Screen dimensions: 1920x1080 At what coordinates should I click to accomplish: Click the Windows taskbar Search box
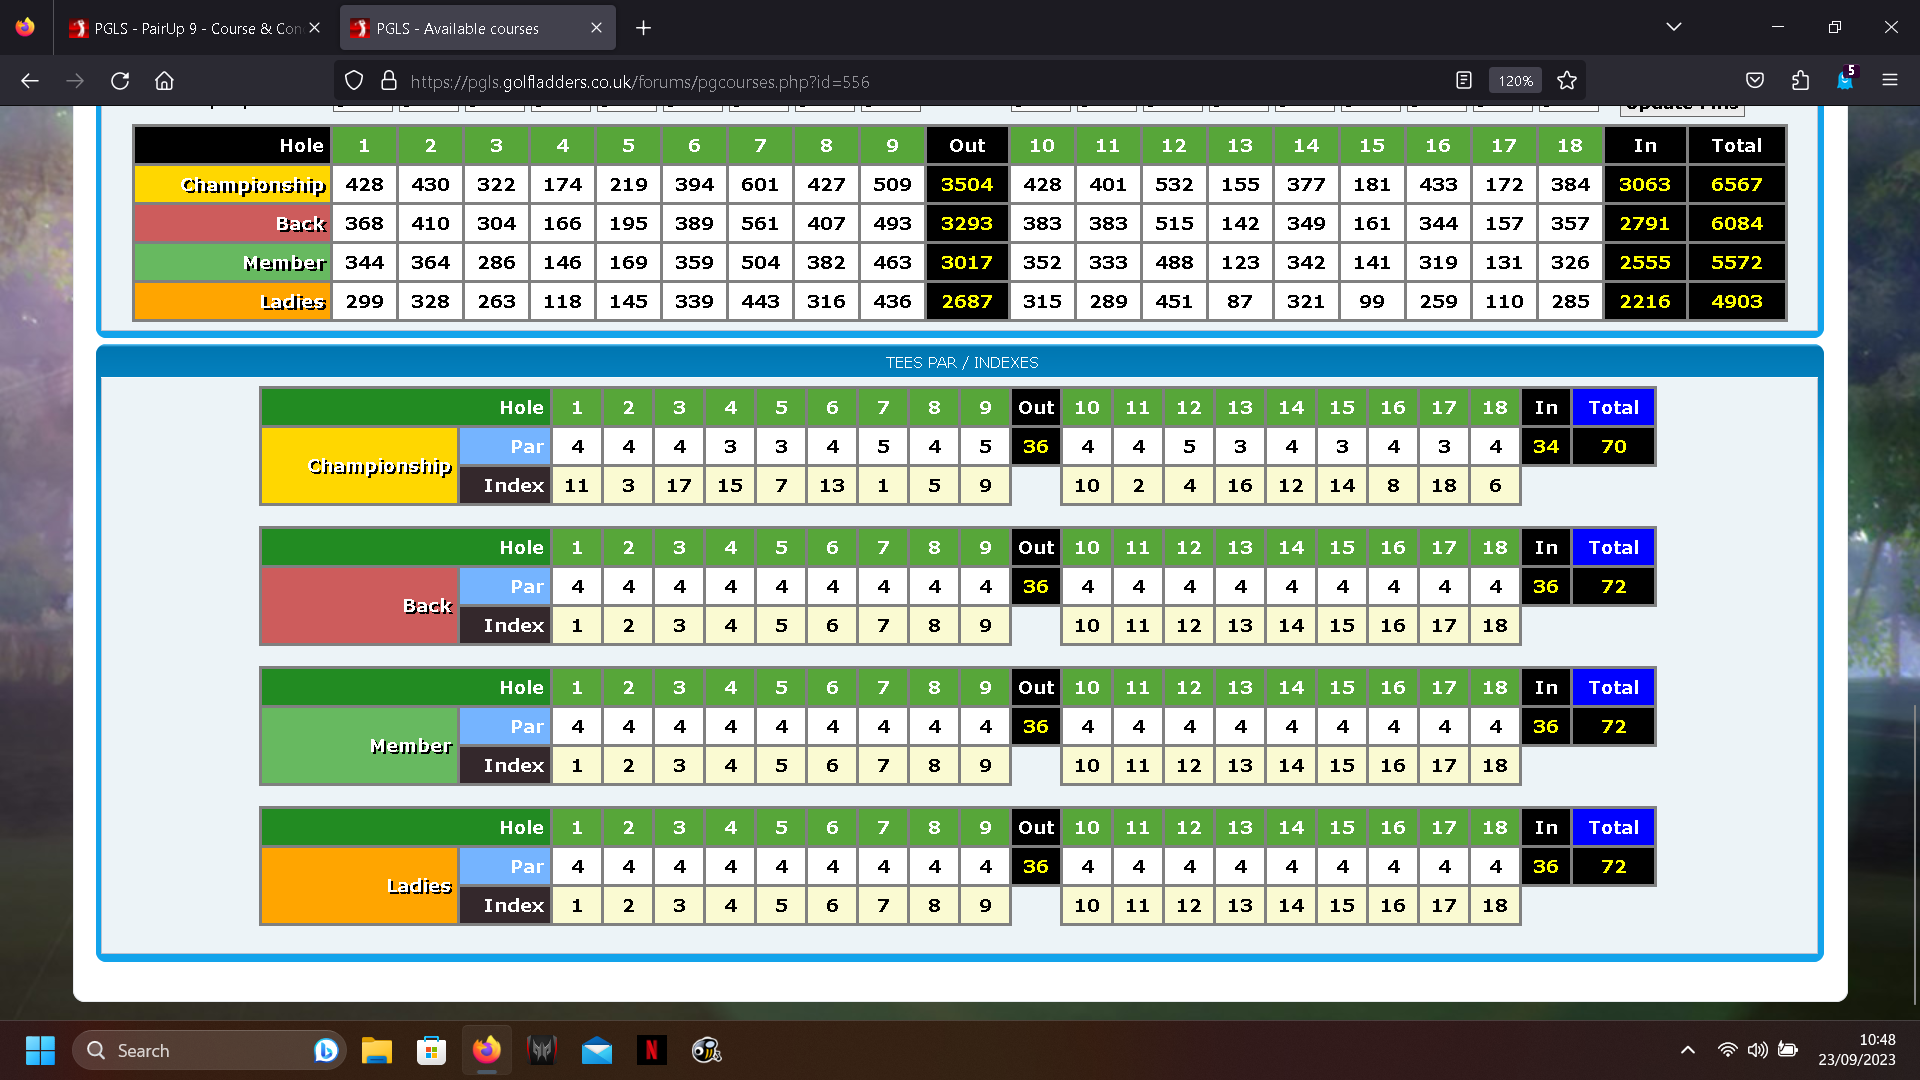[200, 1050]
